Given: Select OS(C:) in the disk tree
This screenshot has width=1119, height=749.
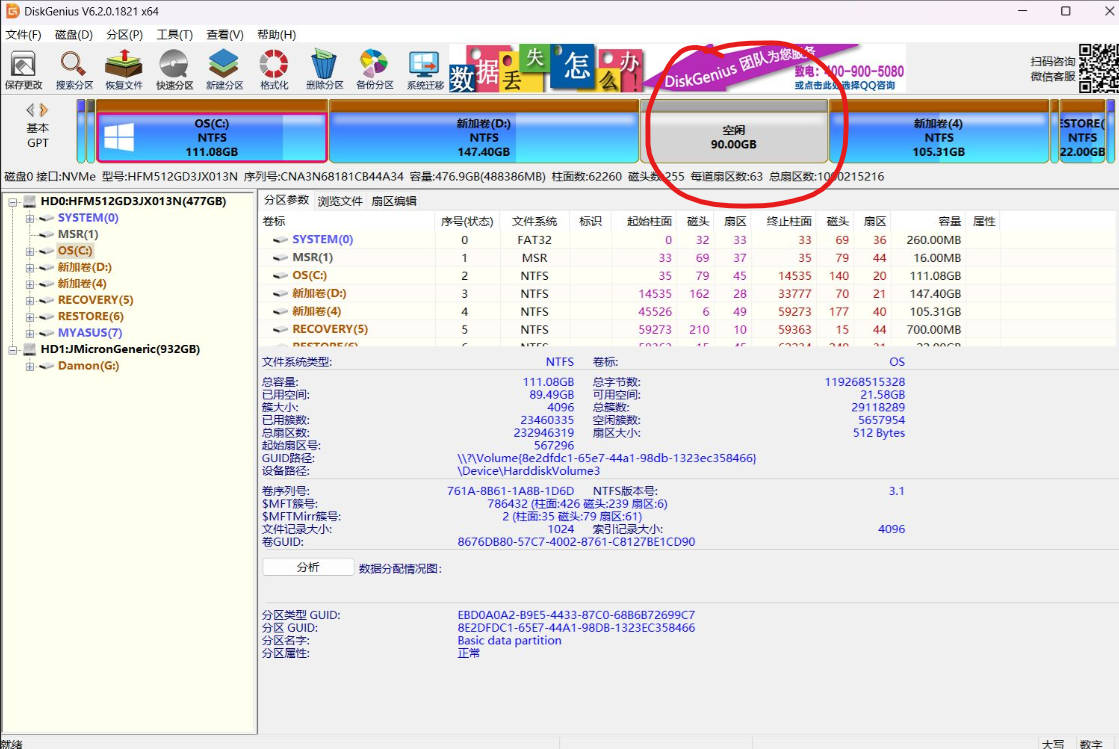Looking at the screenshot, I should point(75,251).
